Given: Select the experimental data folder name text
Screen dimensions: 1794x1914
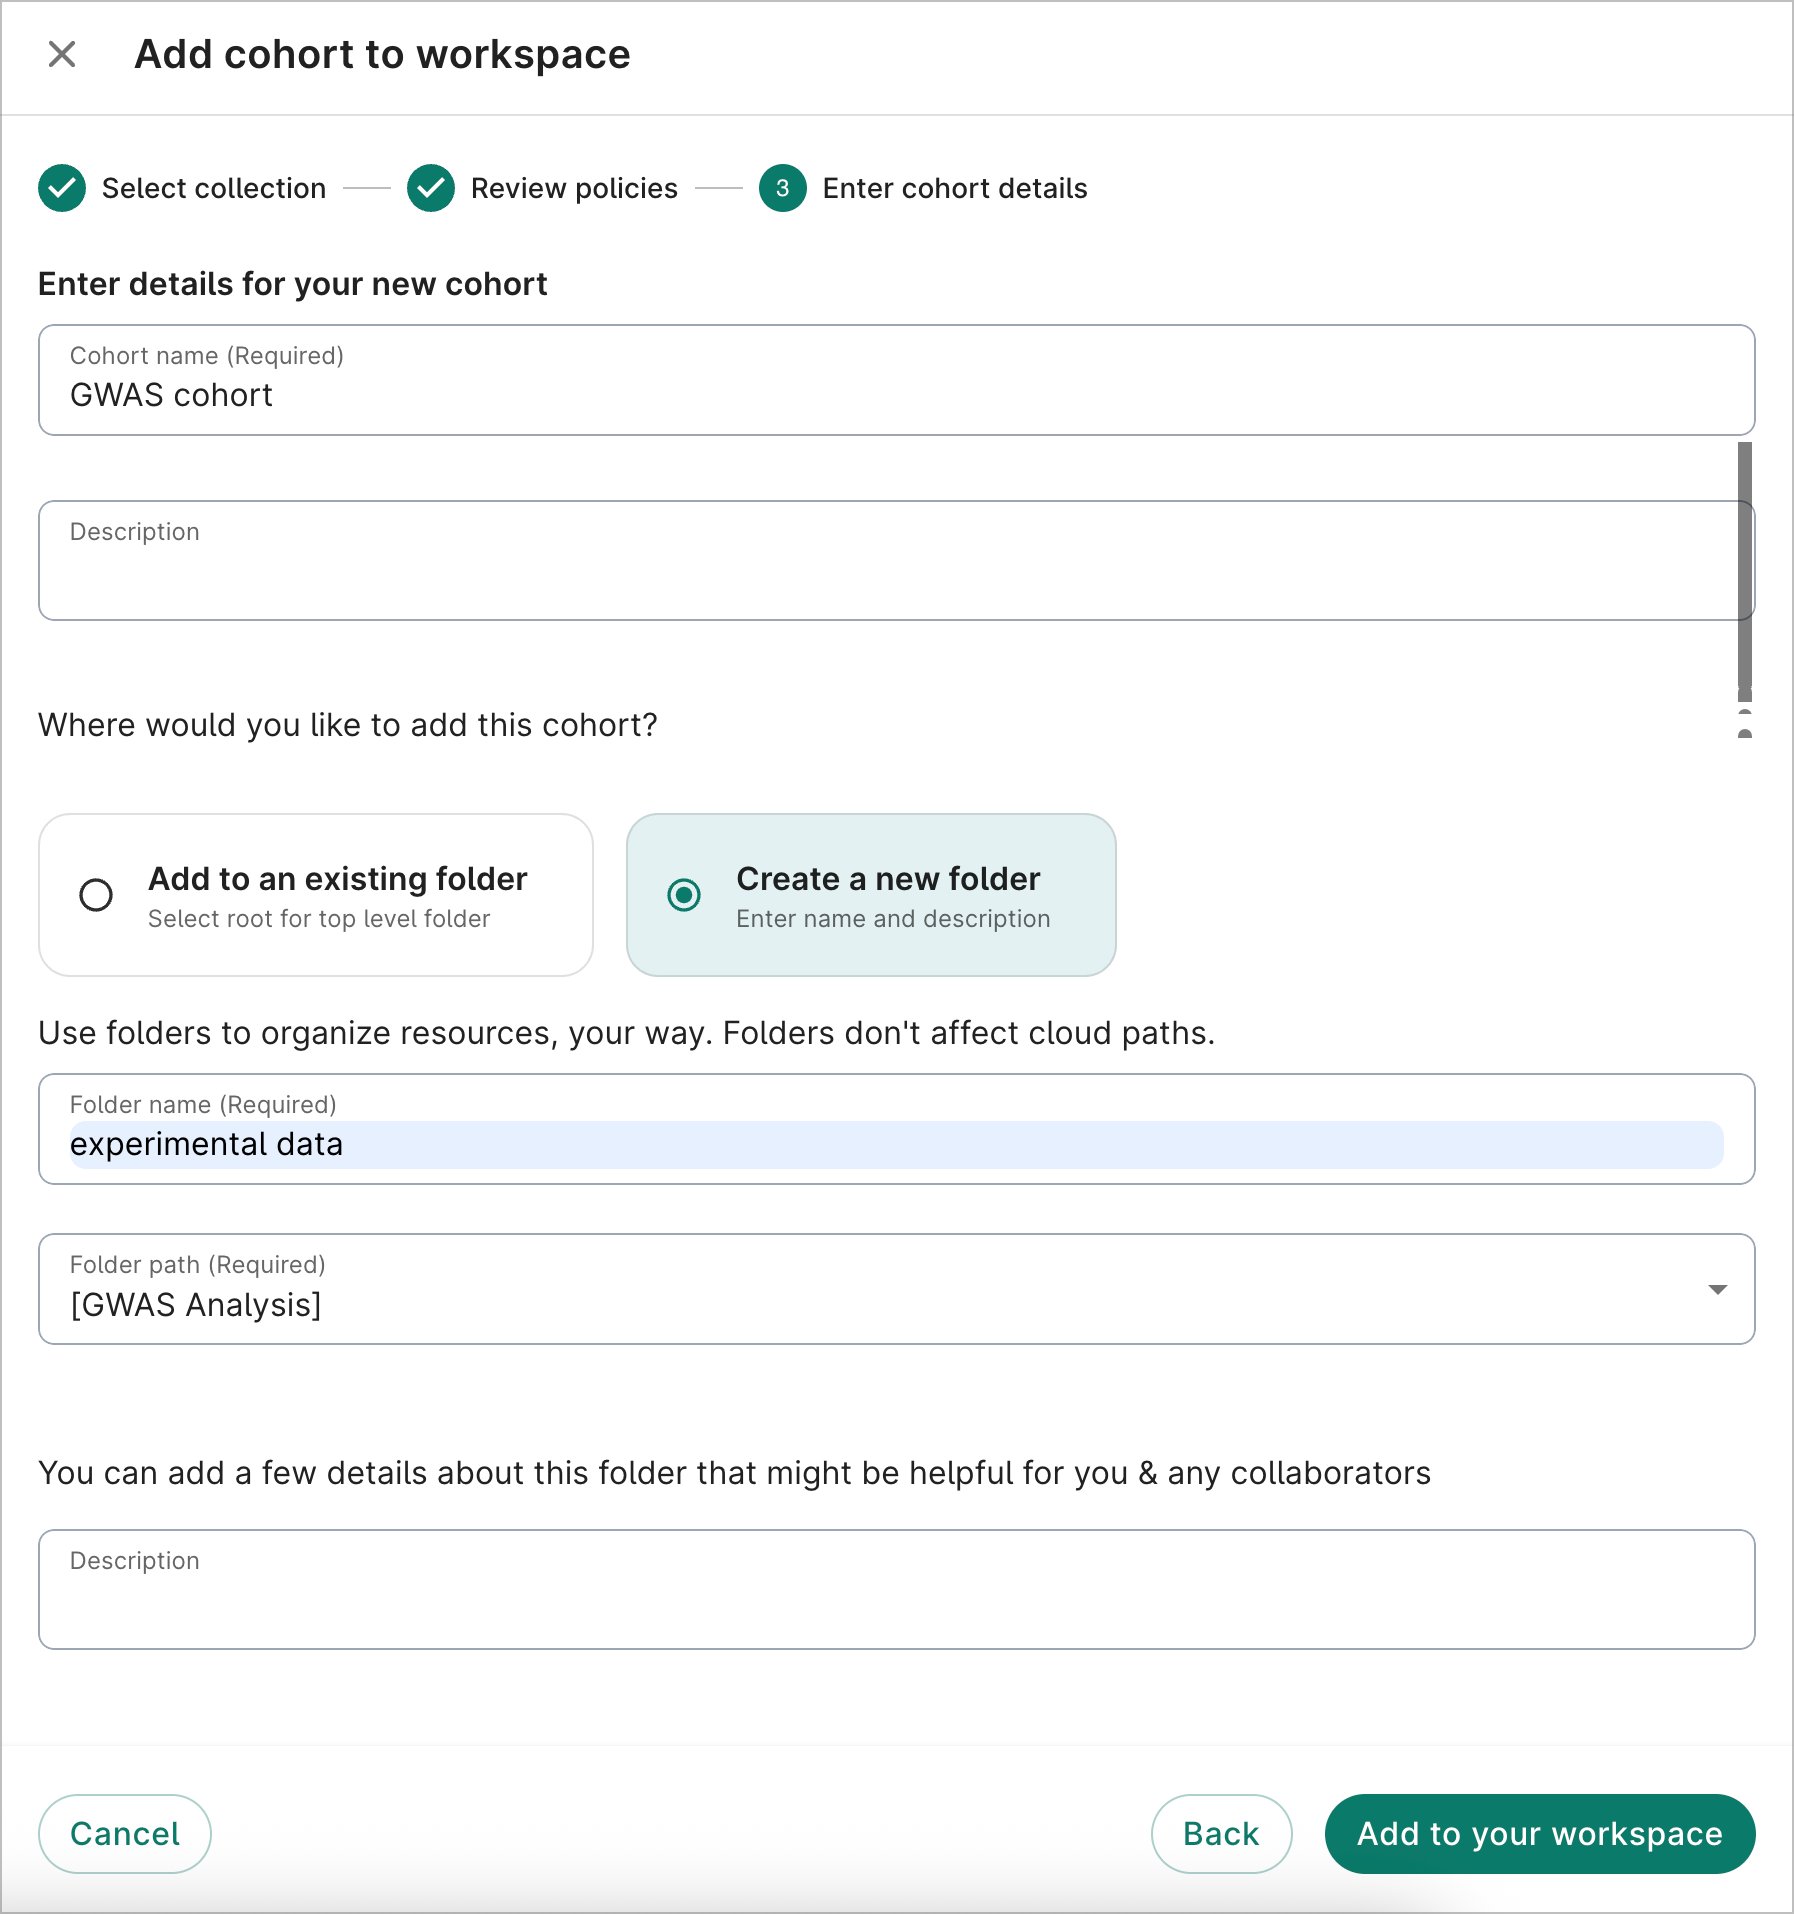Looking at the screenshot, I should click(205, 1144).
